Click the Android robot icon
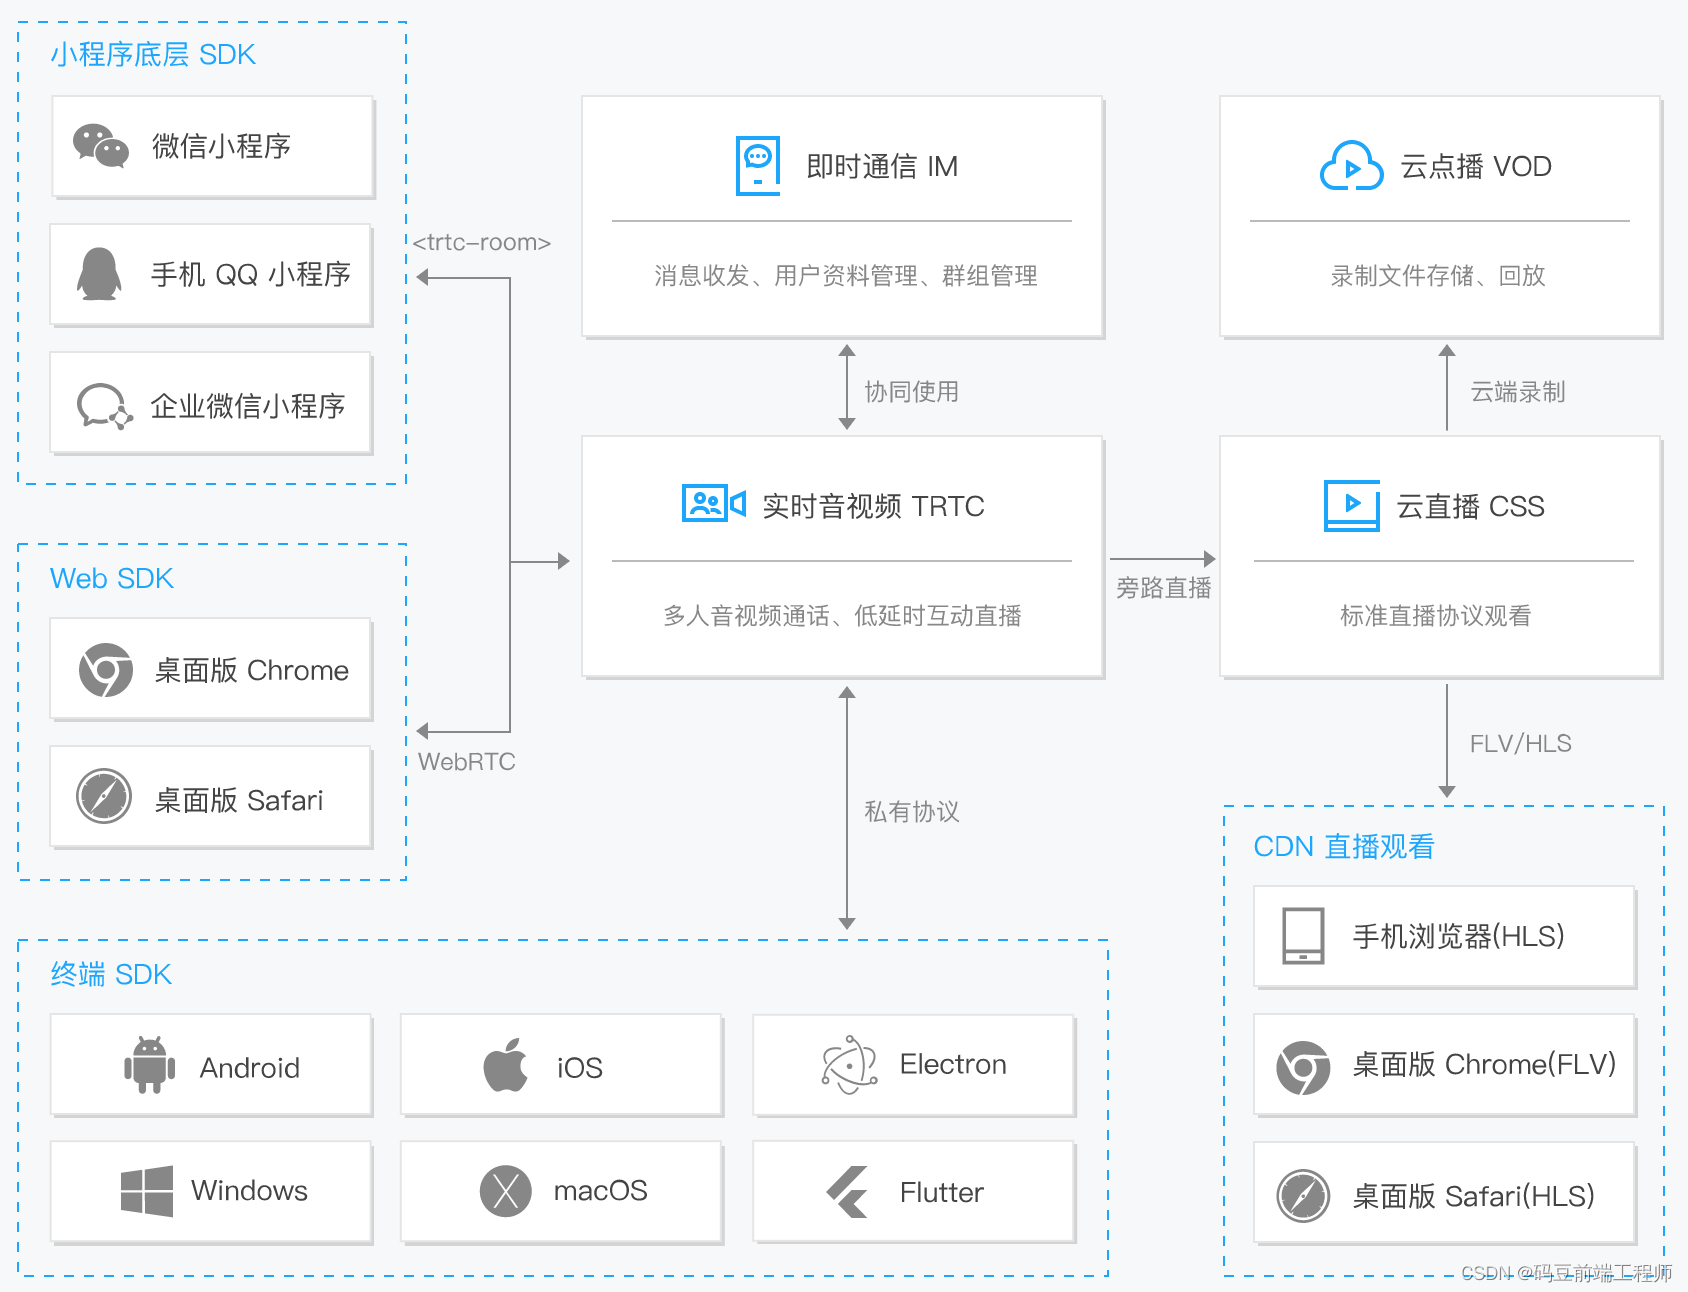This screenshot has width=1688, height=1292. coord(150,1064)
